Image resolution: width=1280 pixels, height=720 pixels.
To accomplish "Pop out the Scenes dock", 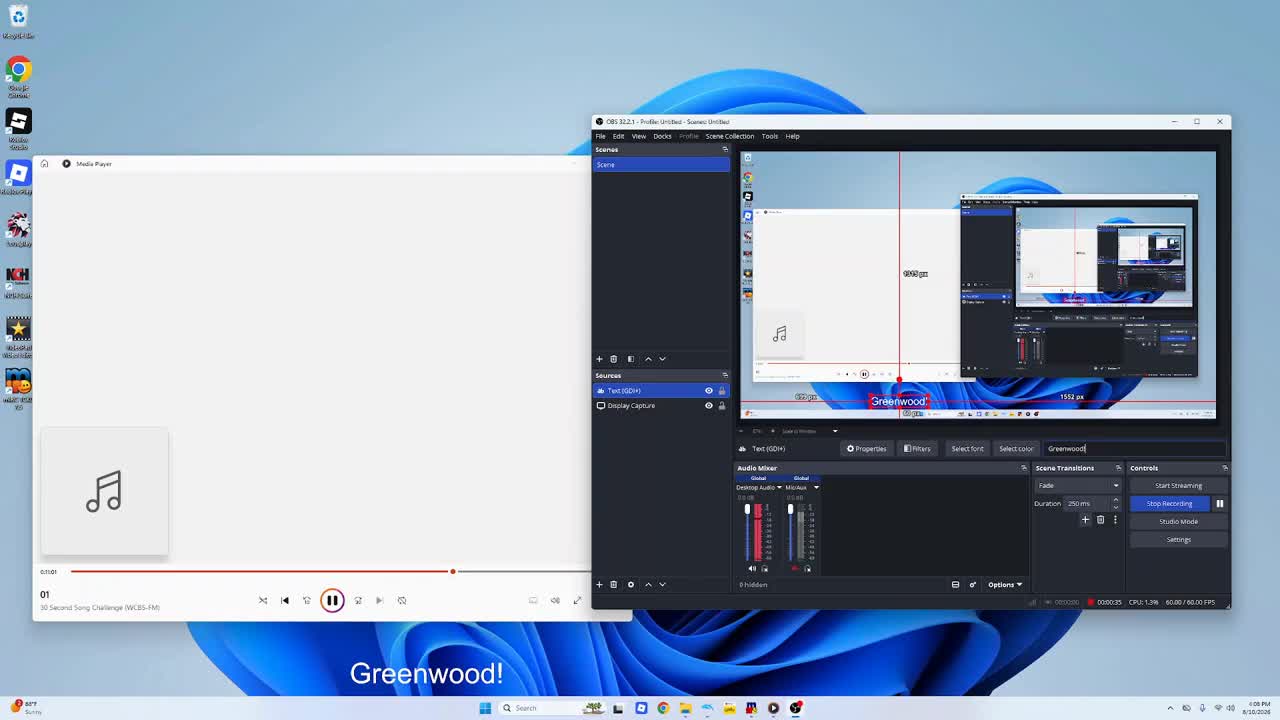I will 725,150.
